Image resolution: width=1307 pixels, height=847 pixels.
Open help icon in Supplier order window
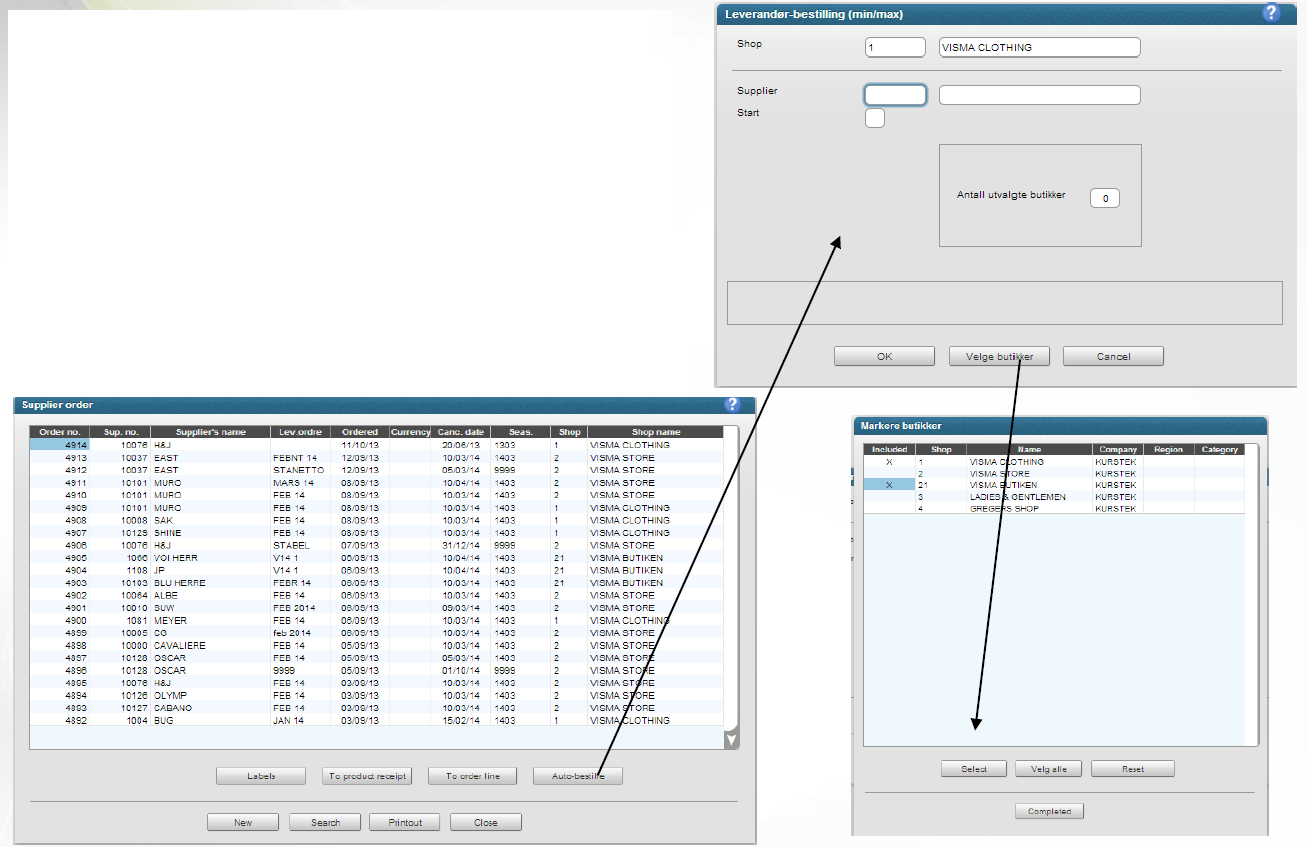tap(733, 404)
